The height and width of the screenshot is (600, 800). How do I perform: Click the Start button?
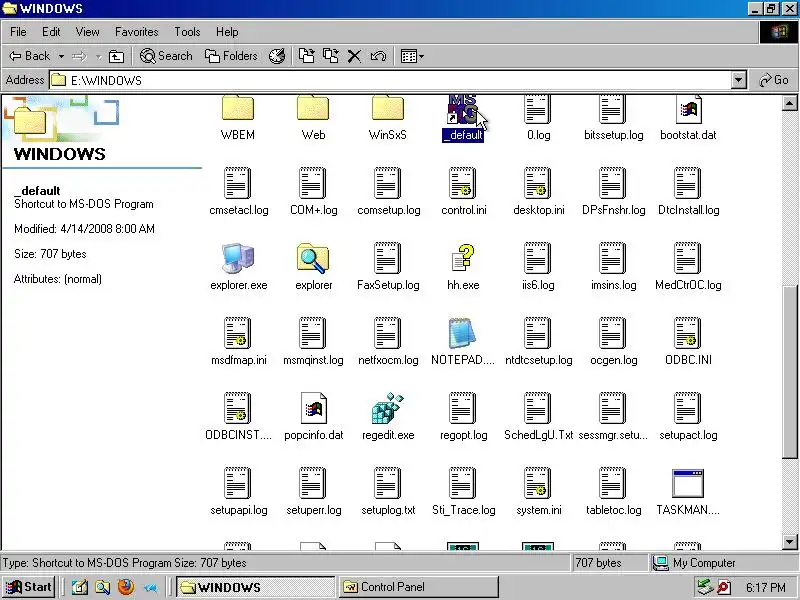tap(29, 587)
